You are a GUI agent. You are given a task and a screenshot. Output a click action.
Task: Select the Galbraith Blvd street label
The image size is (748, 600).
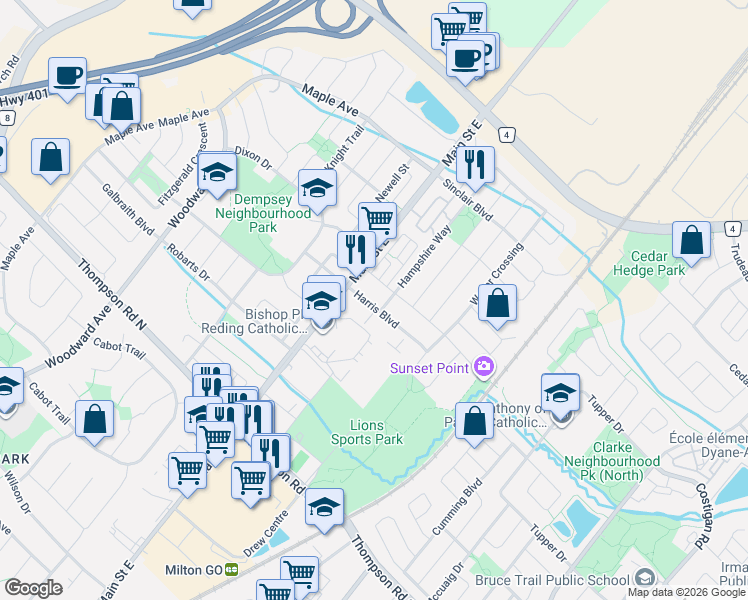(x=128, y=209)
